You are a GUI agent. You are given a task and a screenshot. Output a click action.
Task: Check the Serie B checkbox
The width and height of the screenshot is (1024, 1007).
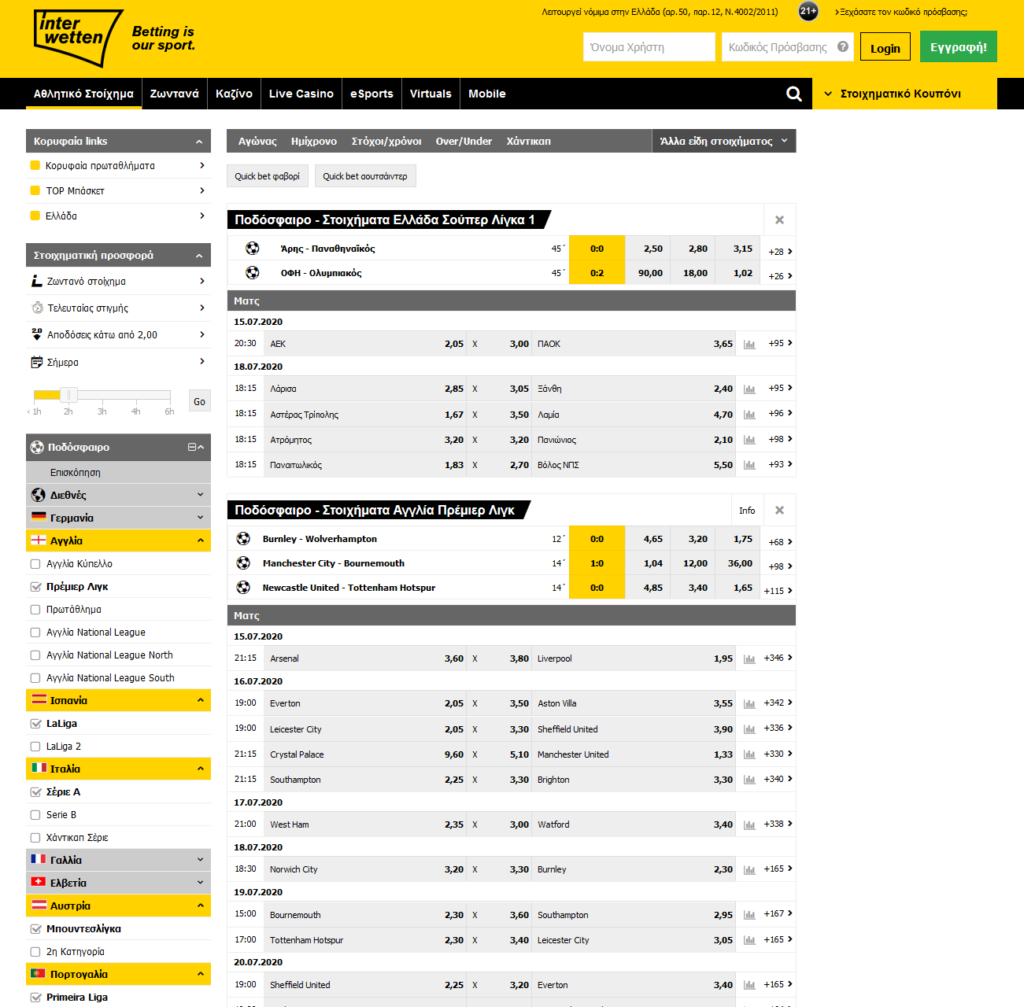35,815
